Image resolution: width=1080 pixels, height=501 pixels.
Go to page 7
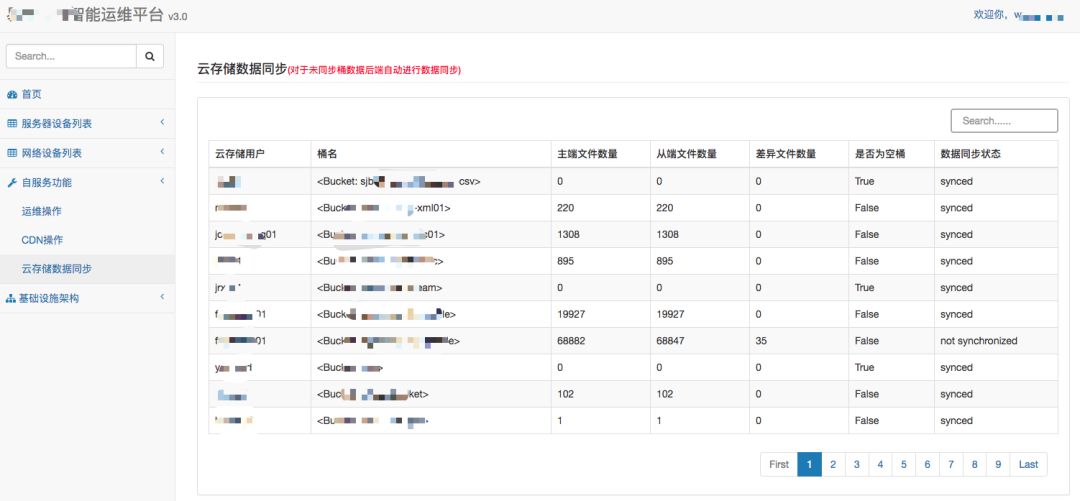click(951, 464)
